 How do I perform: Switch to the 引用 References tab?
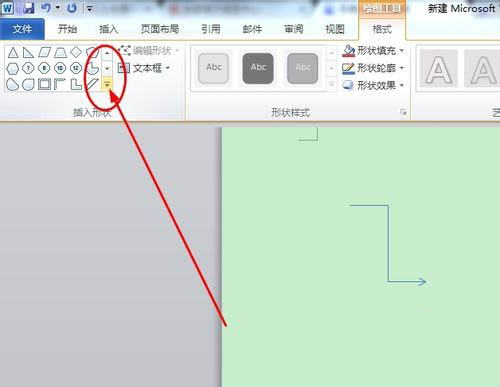(211, 29)
